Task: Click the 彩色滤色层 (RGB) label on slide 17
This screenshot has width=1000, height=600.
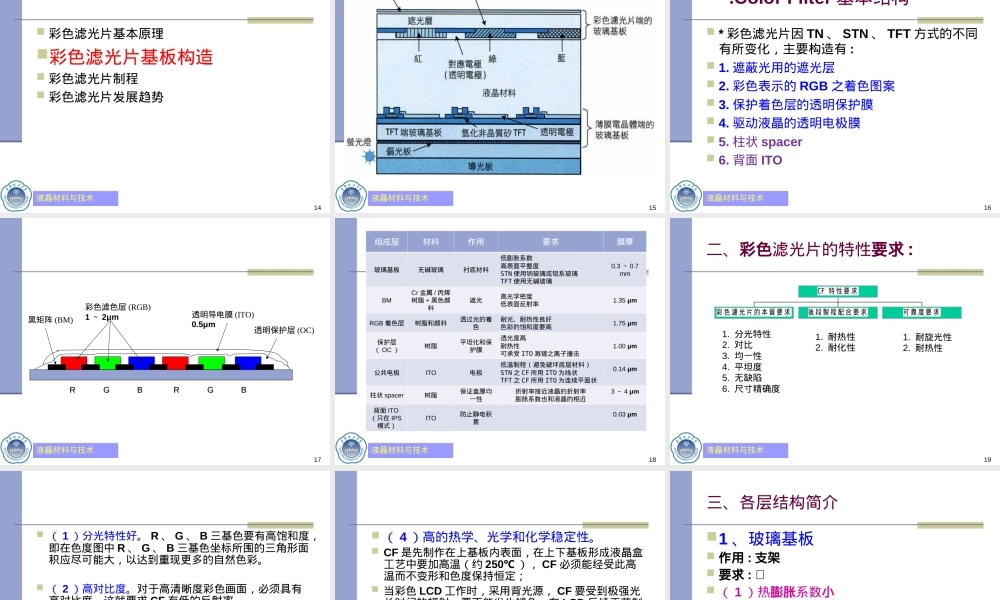Action: (x=118, y=307)
